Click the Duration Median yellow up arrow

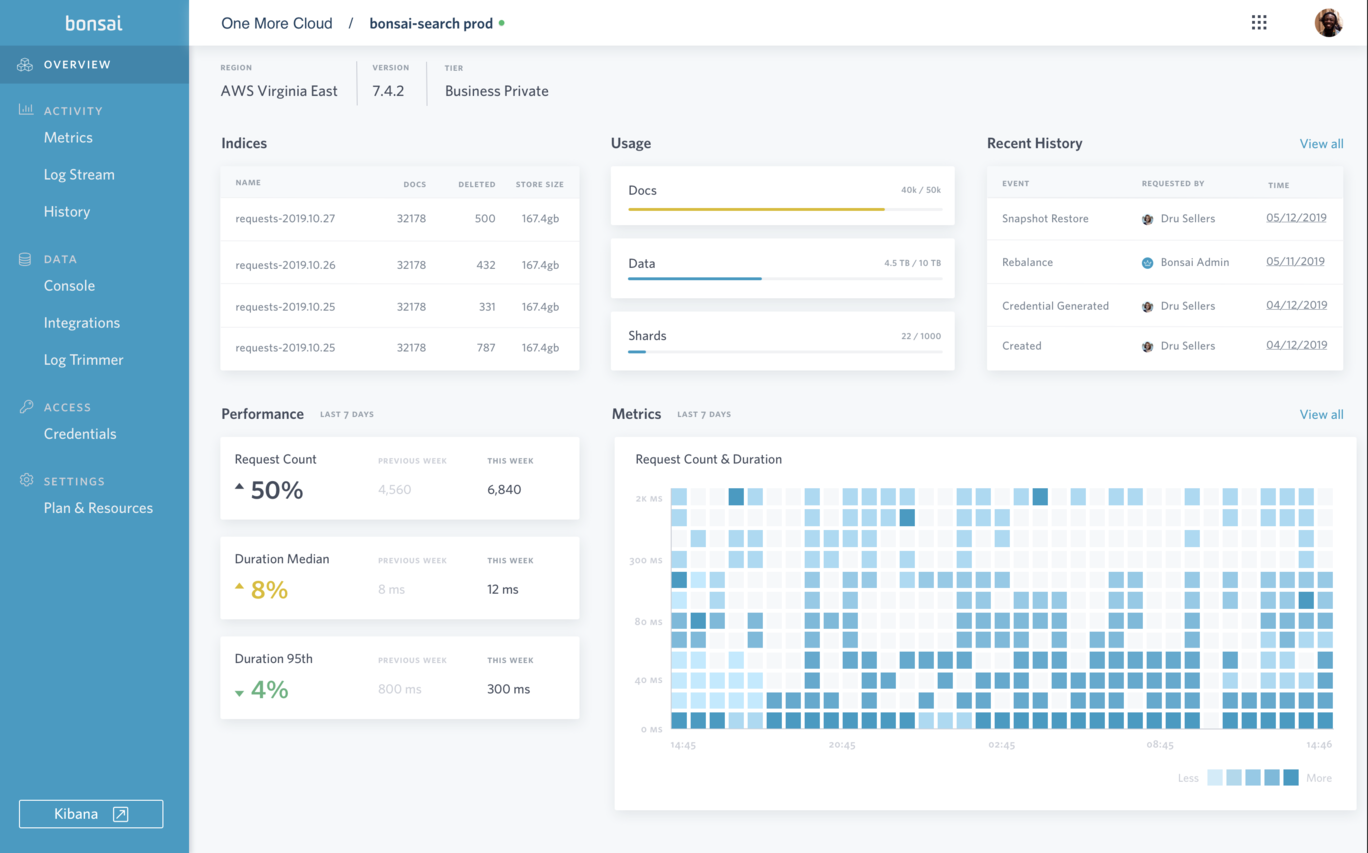[239, 587]
